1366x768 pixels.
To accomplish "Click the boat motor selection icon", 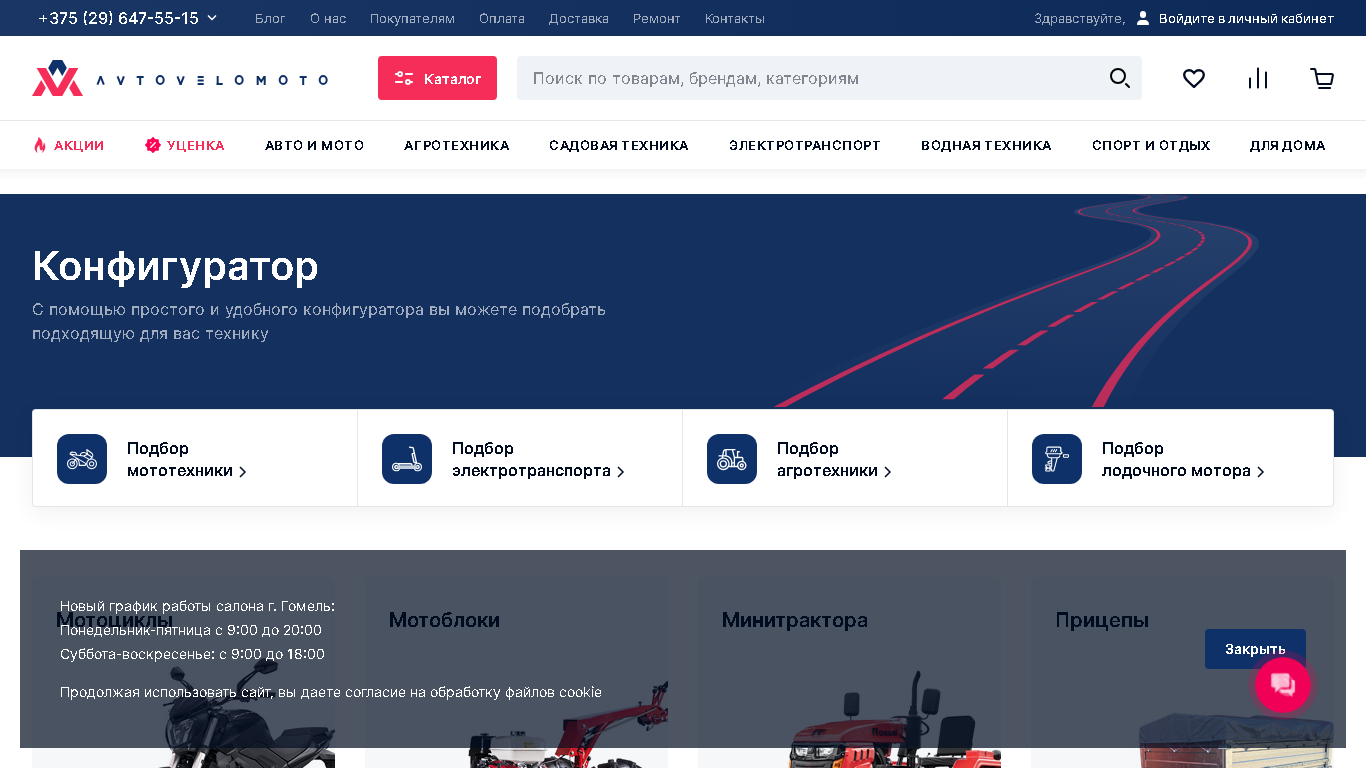I will (x=1057, y=459).
